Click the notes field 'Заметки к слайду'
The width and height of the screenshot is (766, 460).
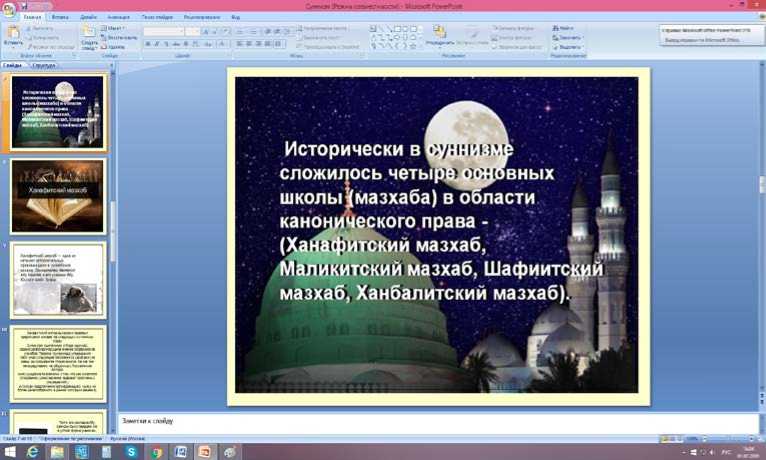tap(439, 423)
